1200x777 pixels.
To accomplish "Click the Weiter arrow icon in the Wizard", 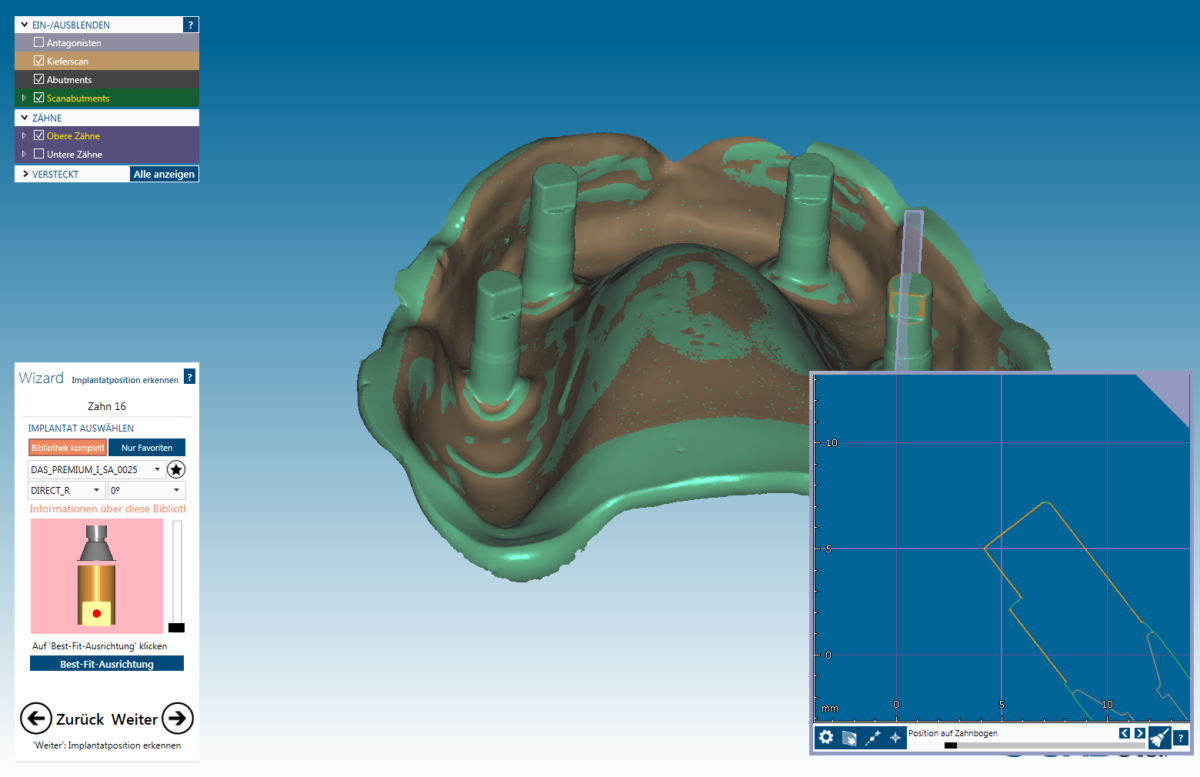I will [x=177, y=718].
